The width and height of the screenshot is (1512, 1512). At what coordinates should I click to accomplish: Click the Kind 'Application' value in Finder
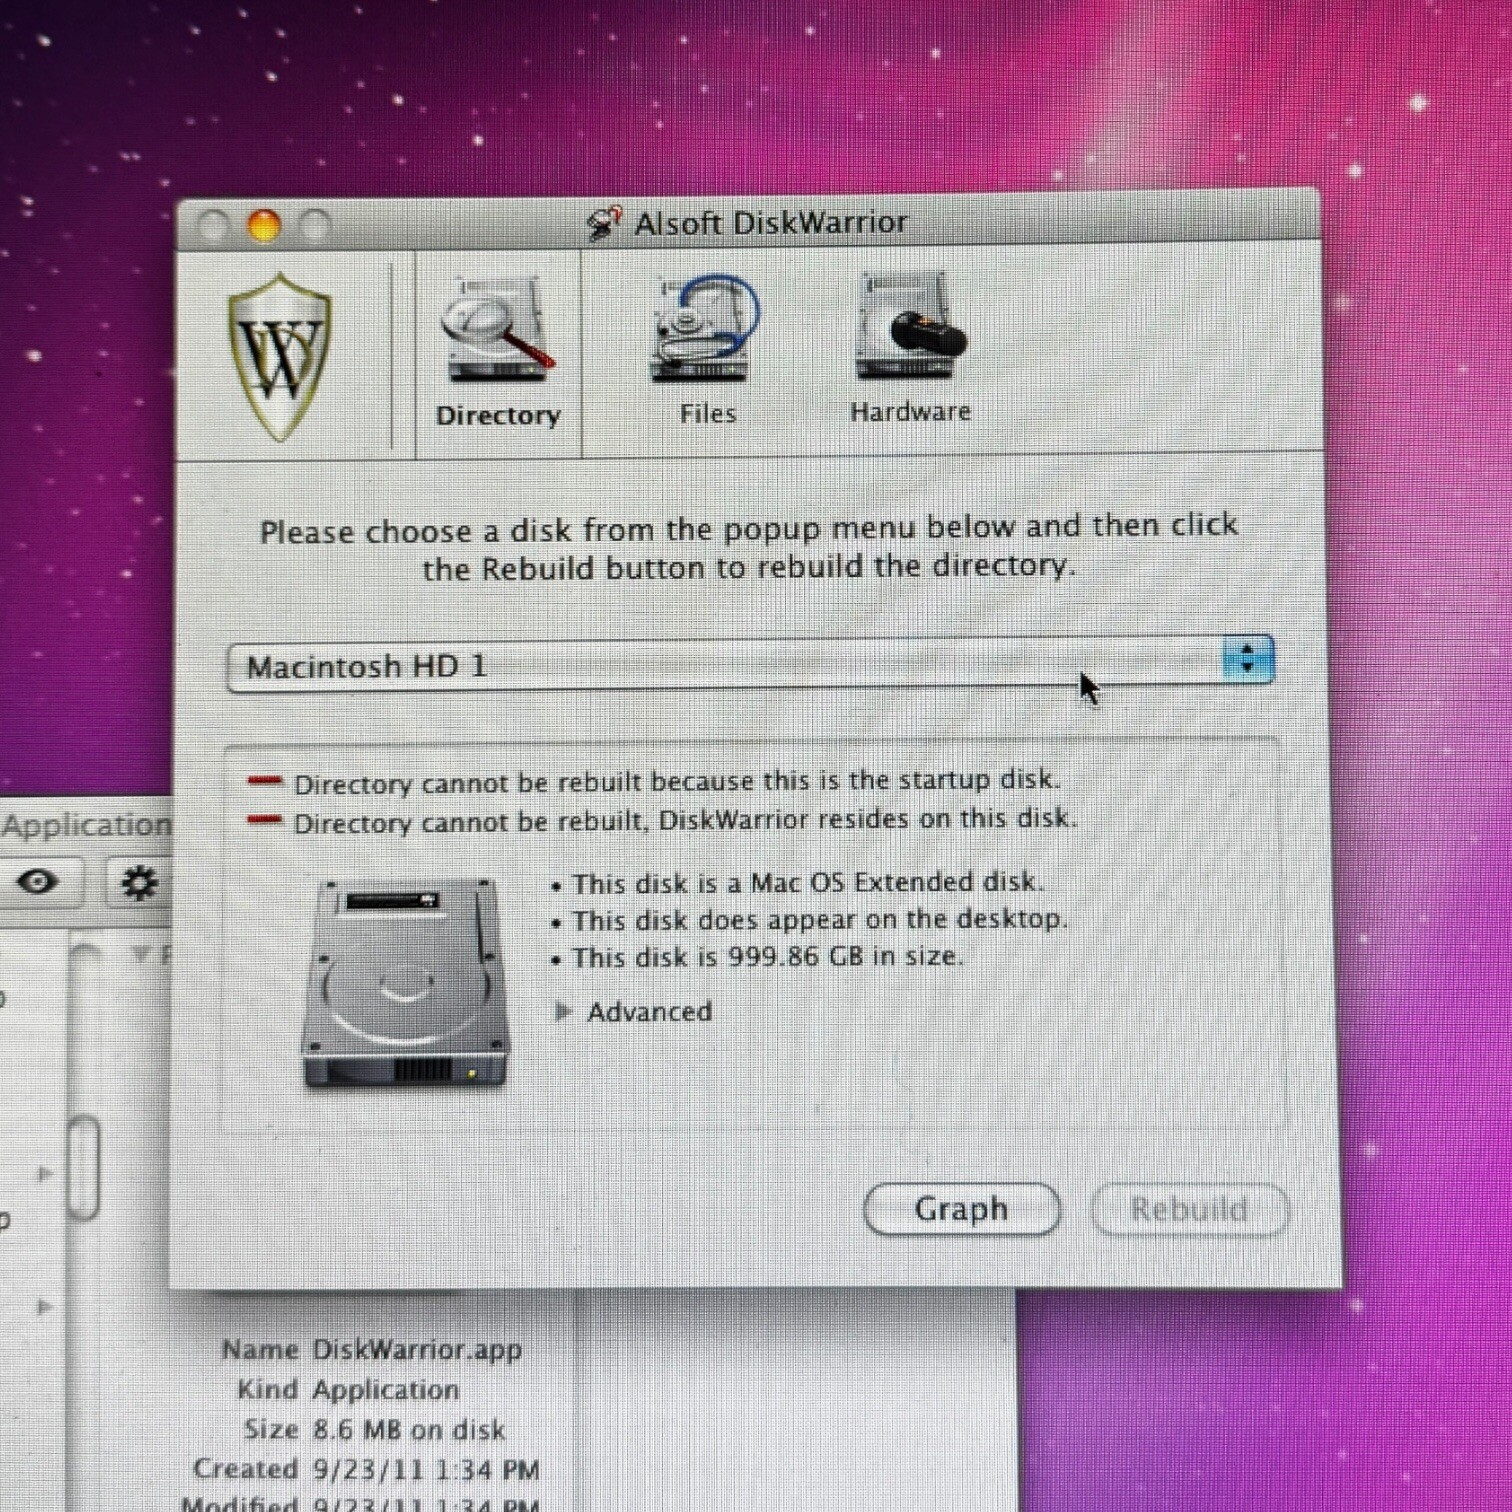click(x=385, y=1390)
